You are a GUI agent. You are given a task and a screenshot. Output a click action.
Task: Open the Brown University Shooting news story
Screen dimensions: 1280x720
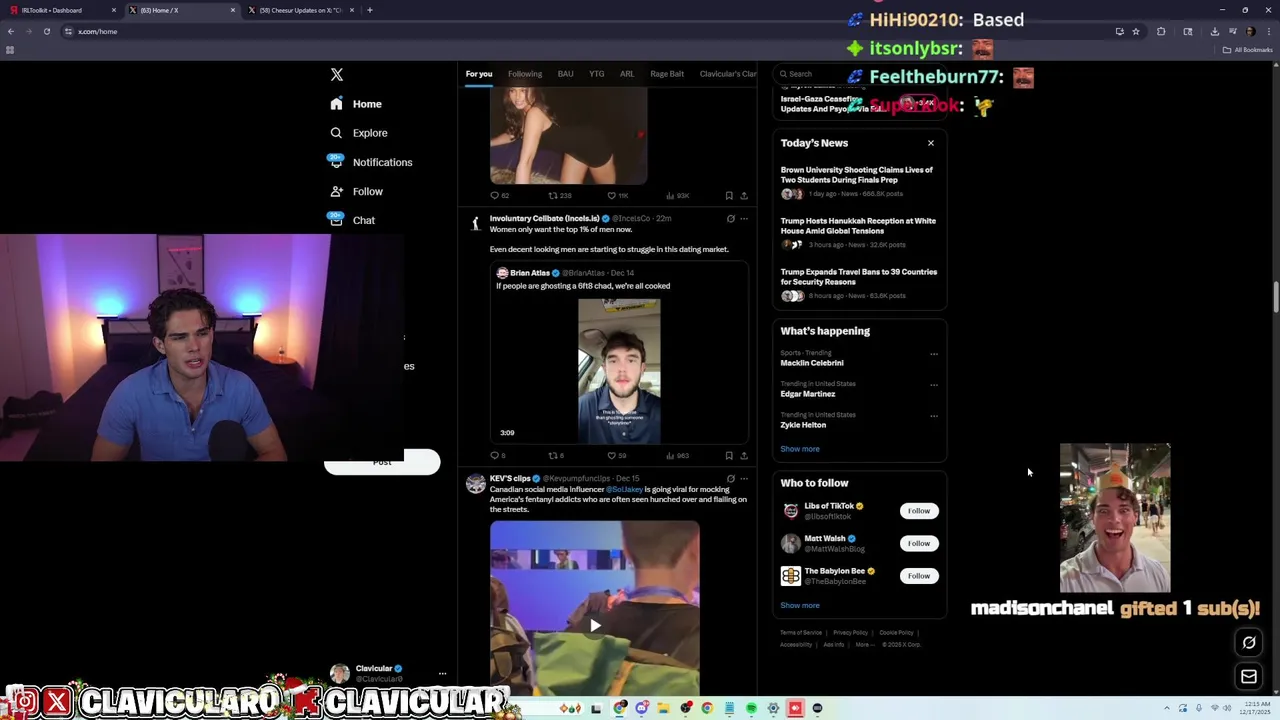tap(858, 181)
